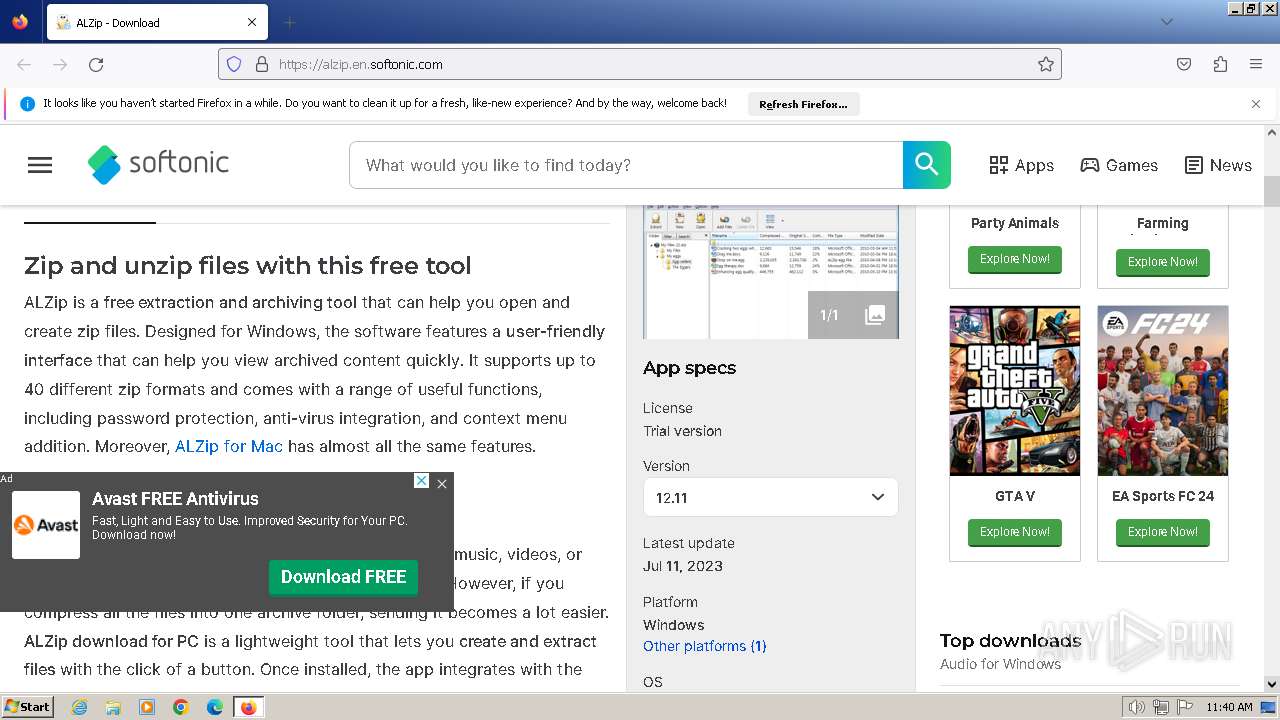Click the 'Jul 11, 2023' update date

(x=683, y=566)
